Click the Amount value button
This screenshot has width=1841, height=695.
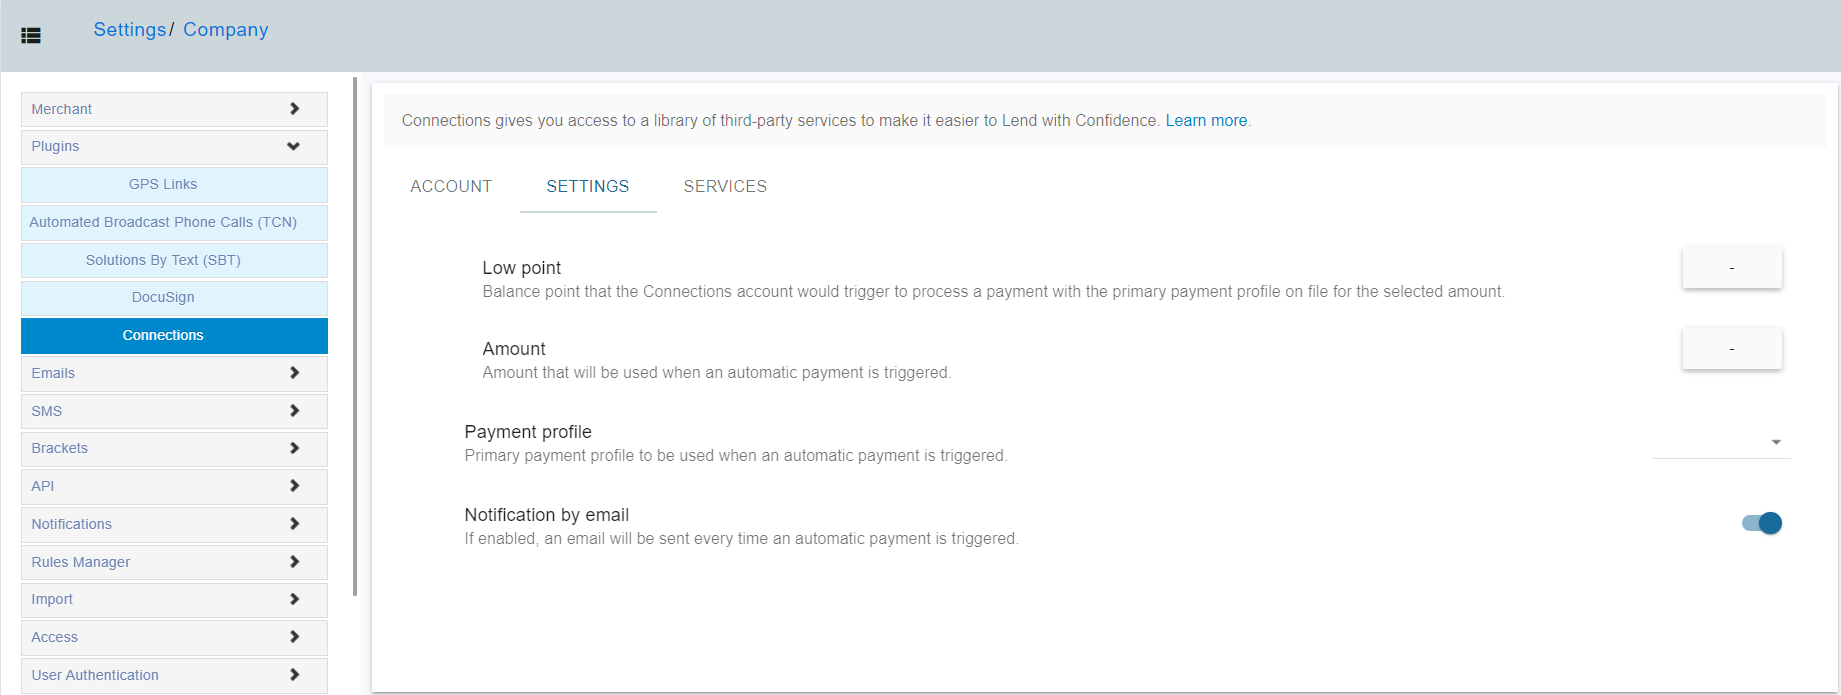coord(1732,348)
